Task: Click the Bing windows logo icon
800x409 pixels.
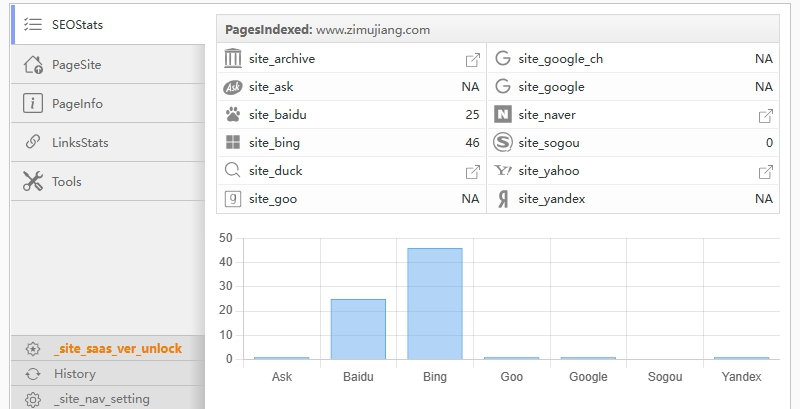Action: [x=233, y=143]
